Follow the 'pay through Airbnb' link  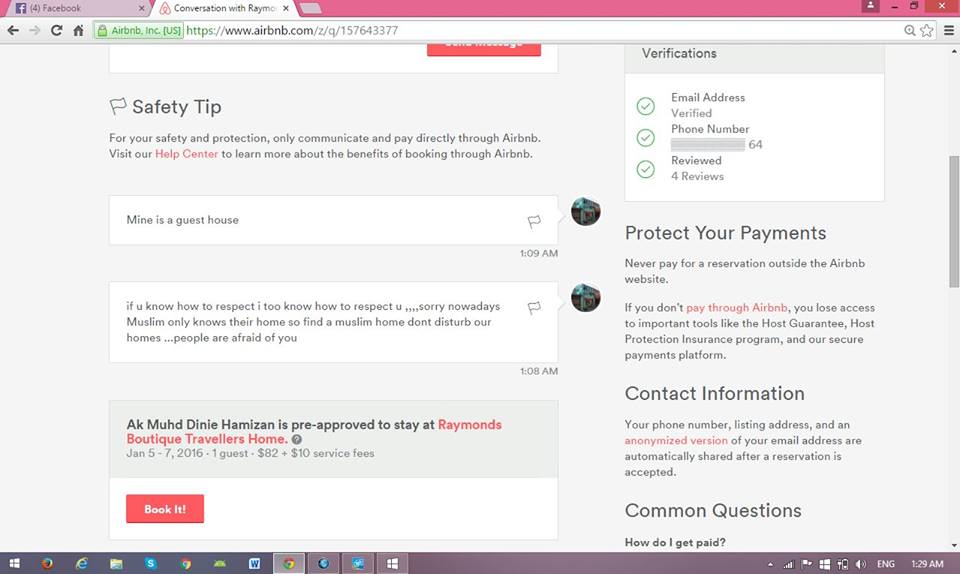click(736, 308)
